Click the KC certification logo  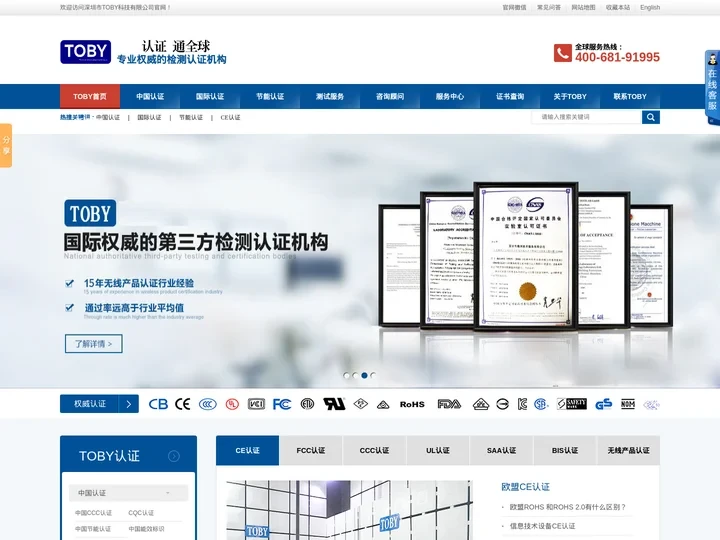(522, 404)
